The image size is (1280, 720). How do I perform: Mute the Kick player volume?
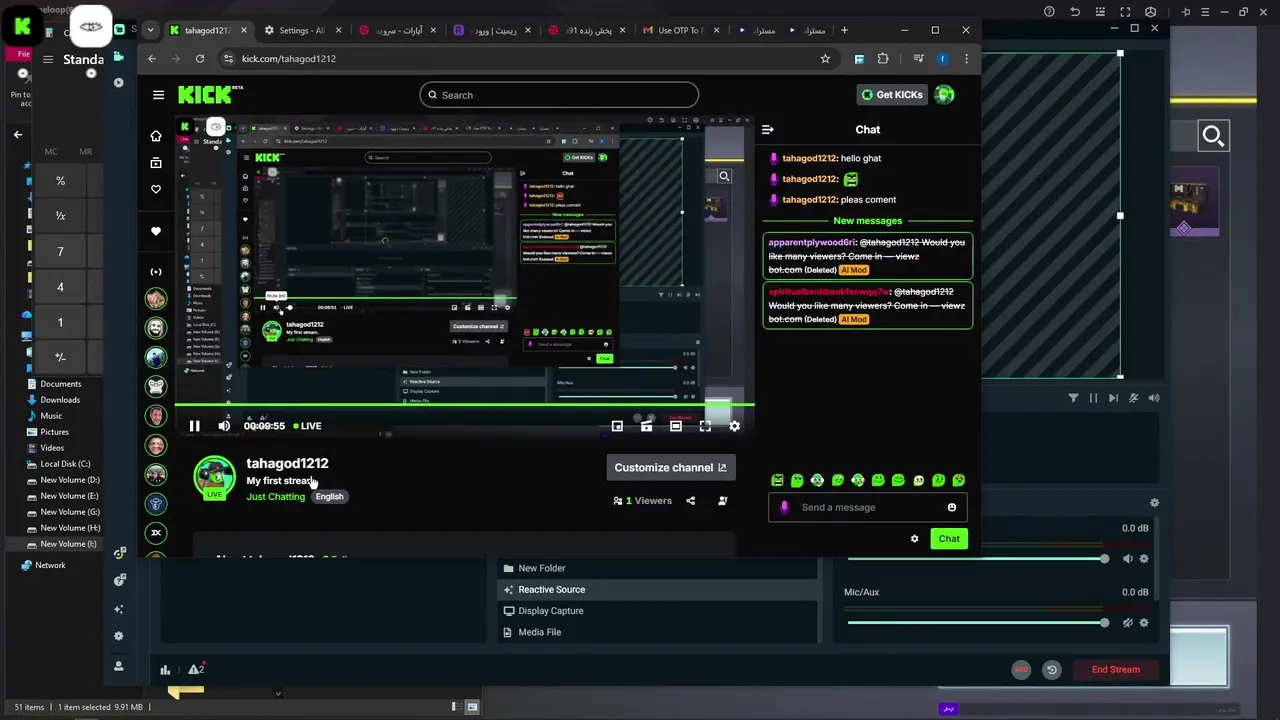224,426
